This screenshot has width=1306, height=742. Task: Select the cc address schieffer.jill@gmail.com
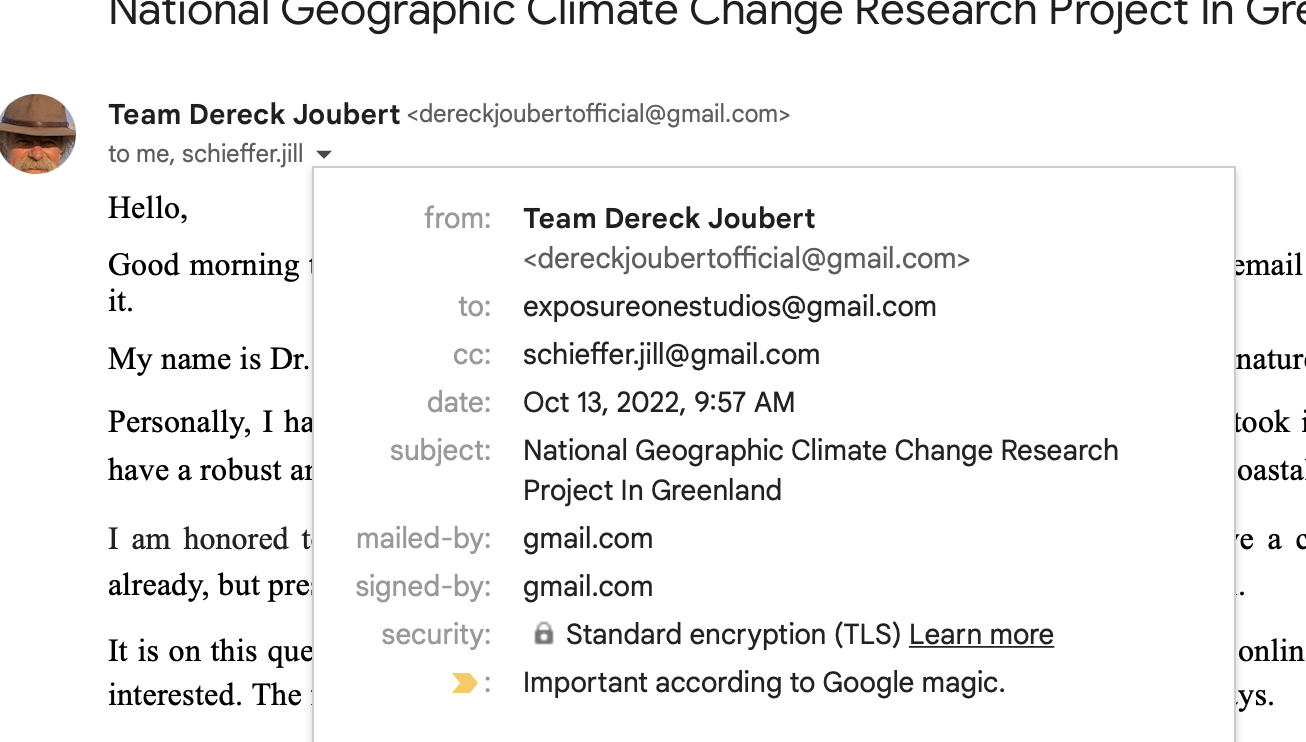[671, 355]
